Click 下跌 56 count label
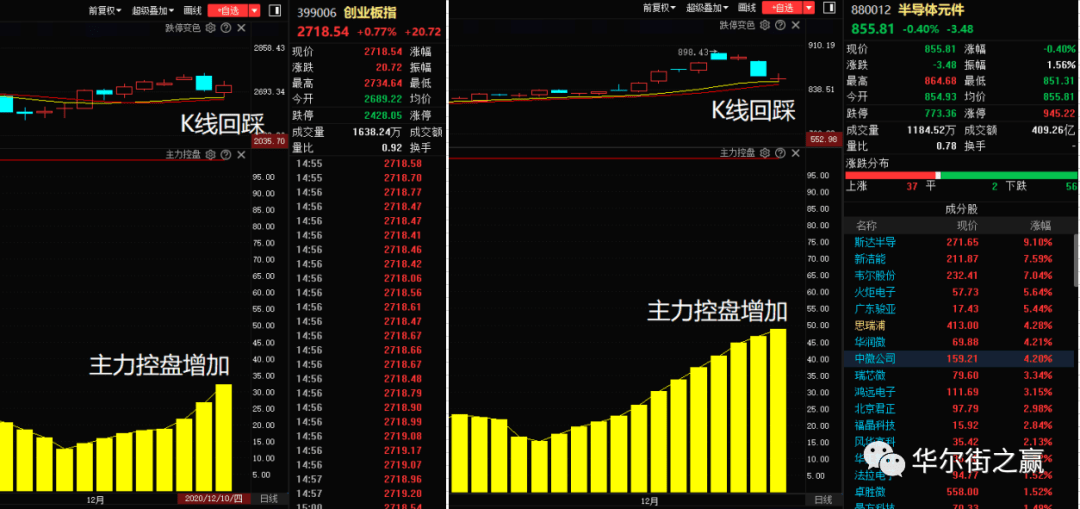1080x509 pixels. click(1041, 187)
